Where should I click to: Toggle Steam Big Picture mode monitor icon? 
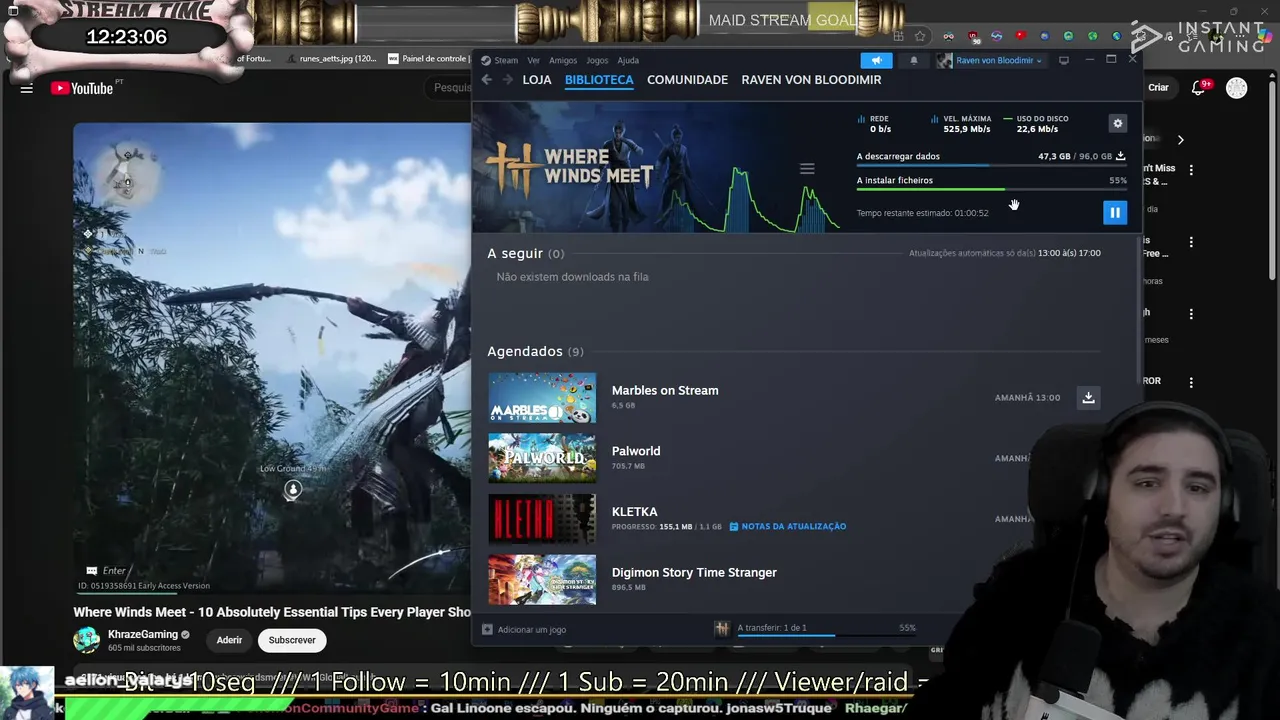click(x=1064, y=60)
